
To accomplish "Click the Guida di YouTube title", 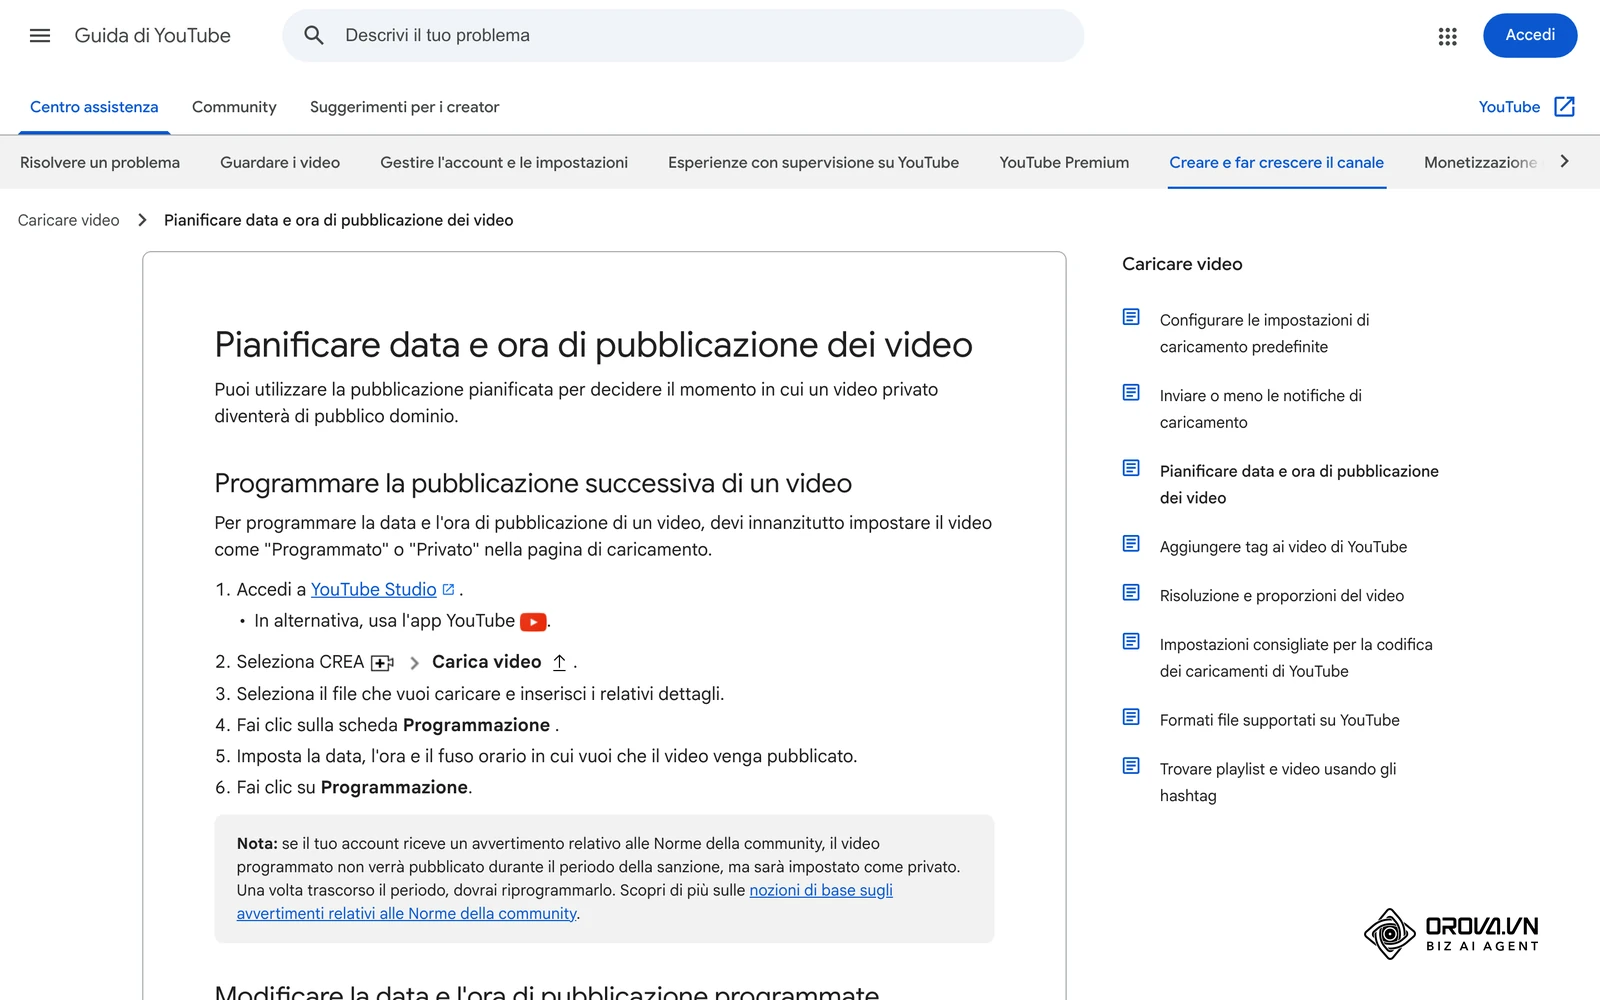I will point(152,36).
